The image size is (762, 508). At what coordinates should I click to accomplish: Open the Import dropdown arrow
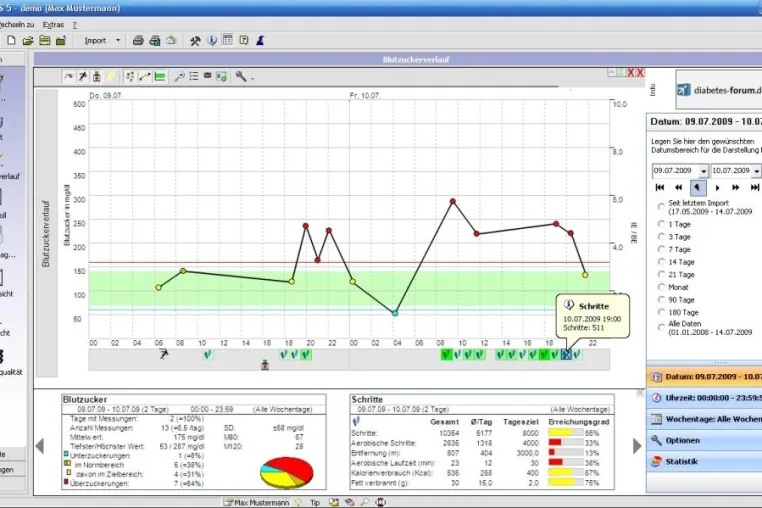[x=118, y=40]
